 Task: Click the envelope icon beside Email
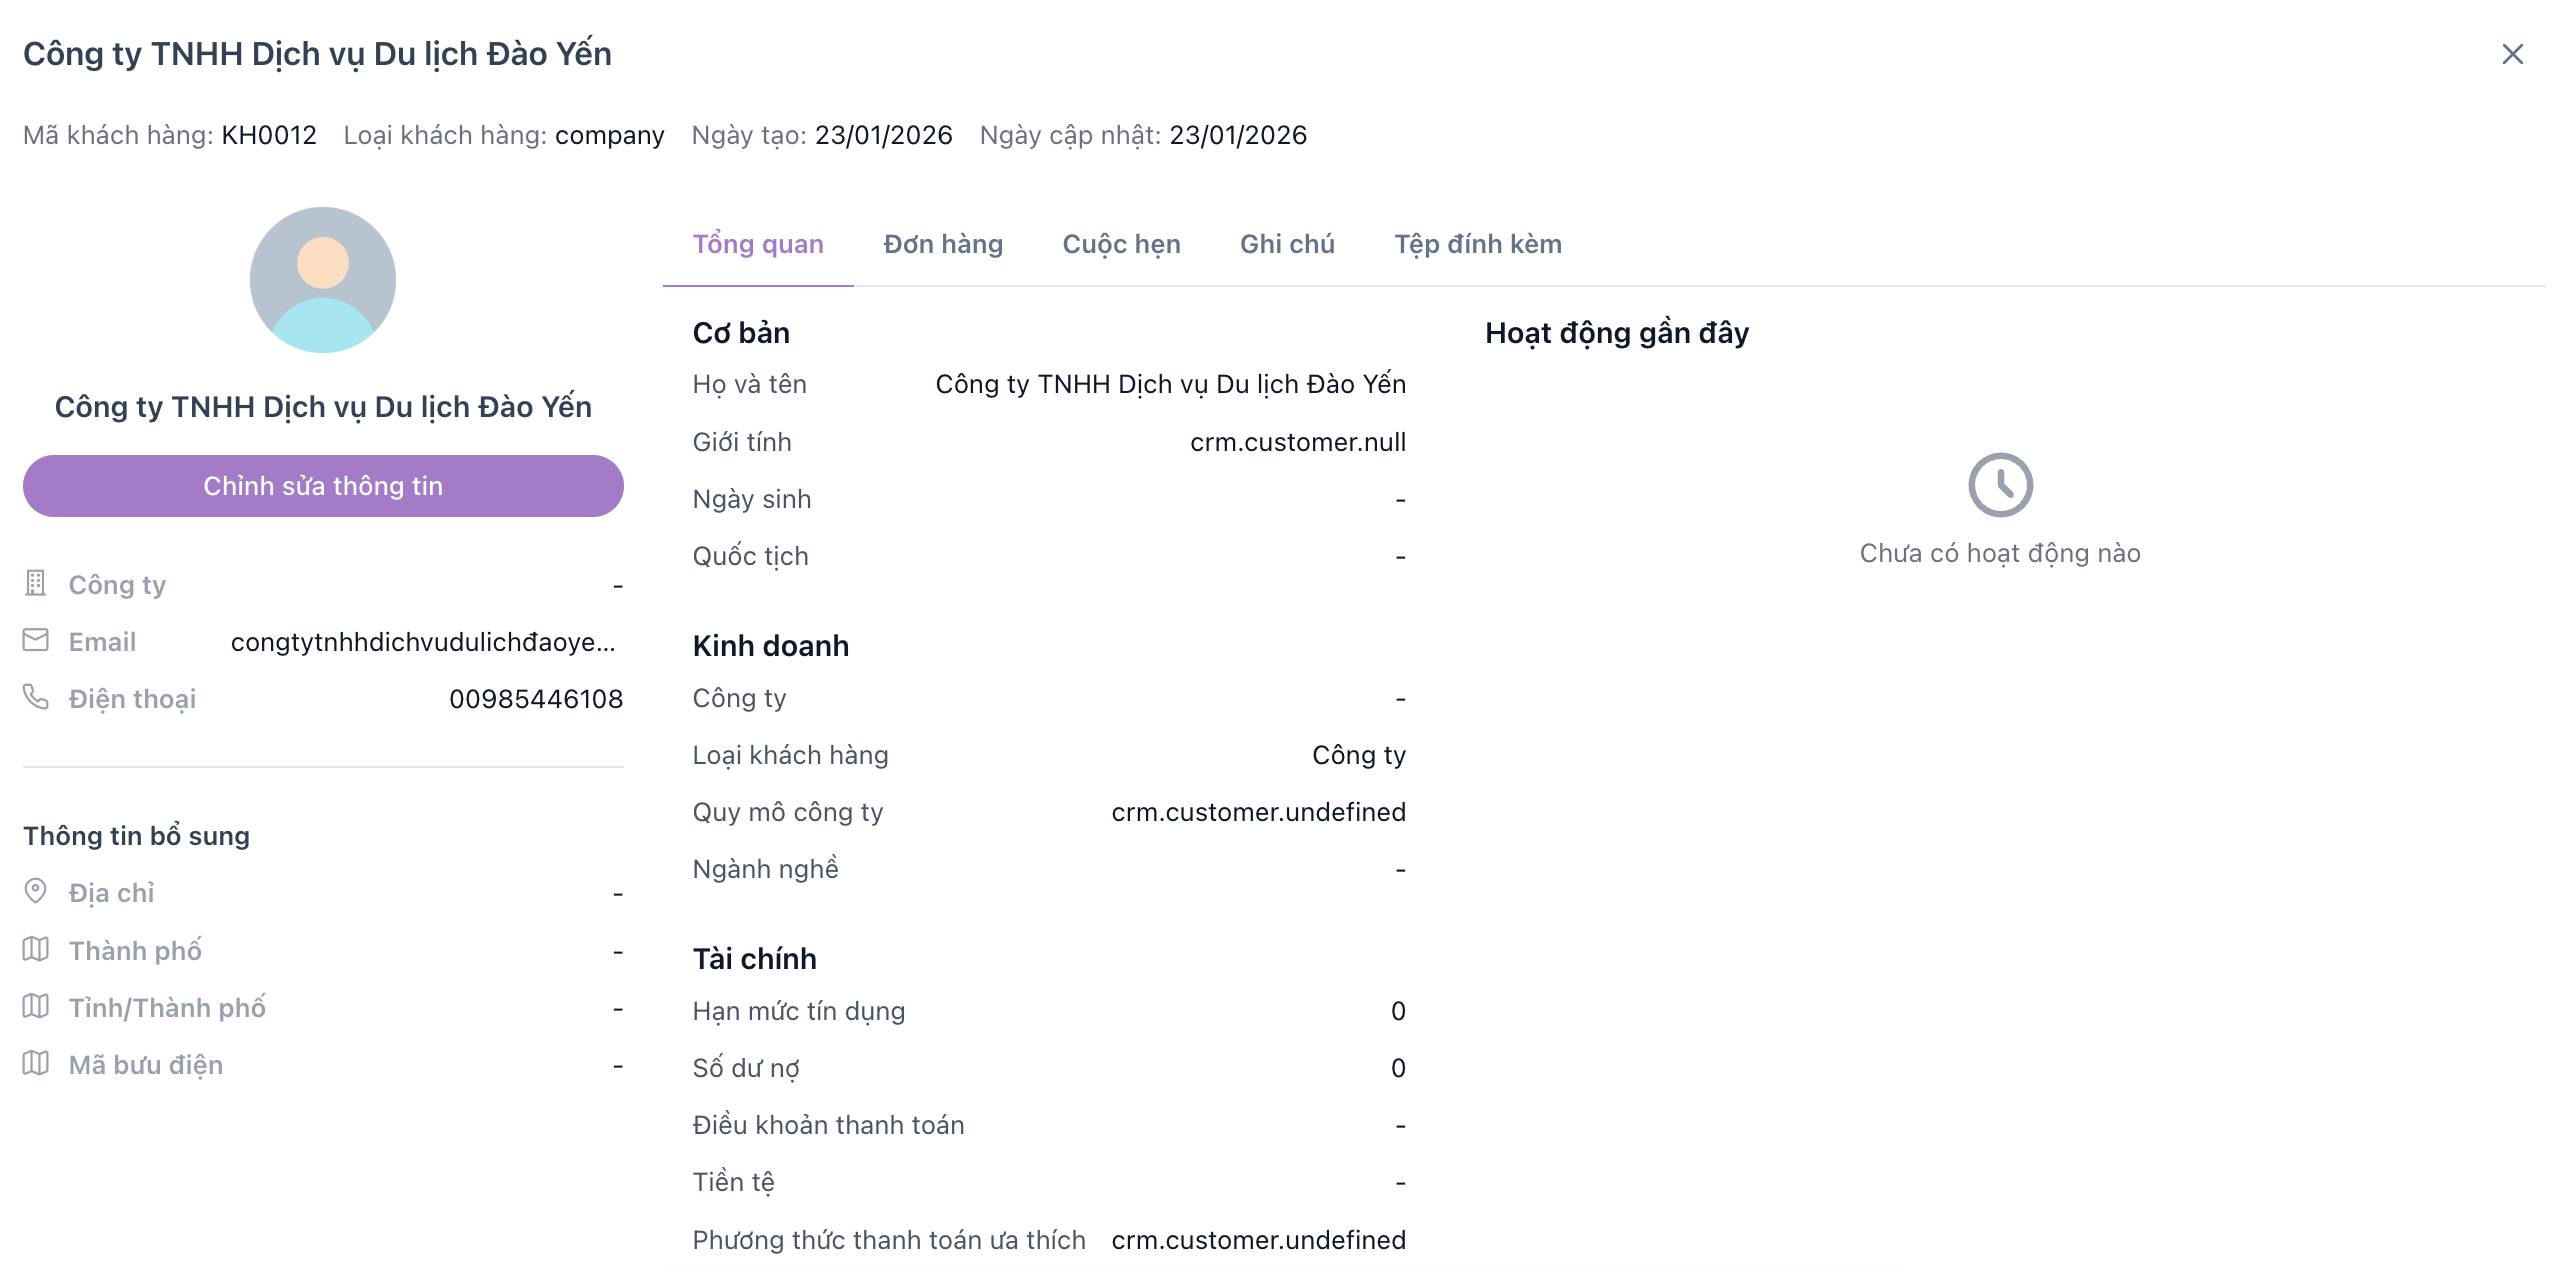36,640
